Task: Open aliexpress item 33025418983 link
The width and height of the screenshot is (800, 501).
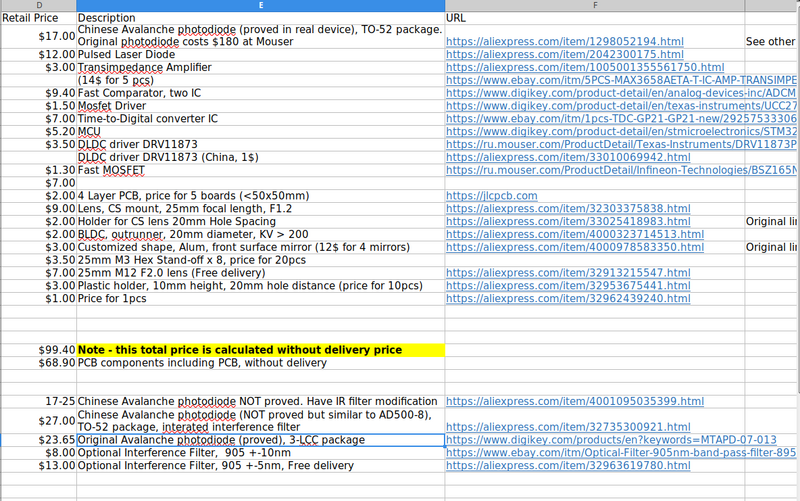Action: (x=568, y=221)
